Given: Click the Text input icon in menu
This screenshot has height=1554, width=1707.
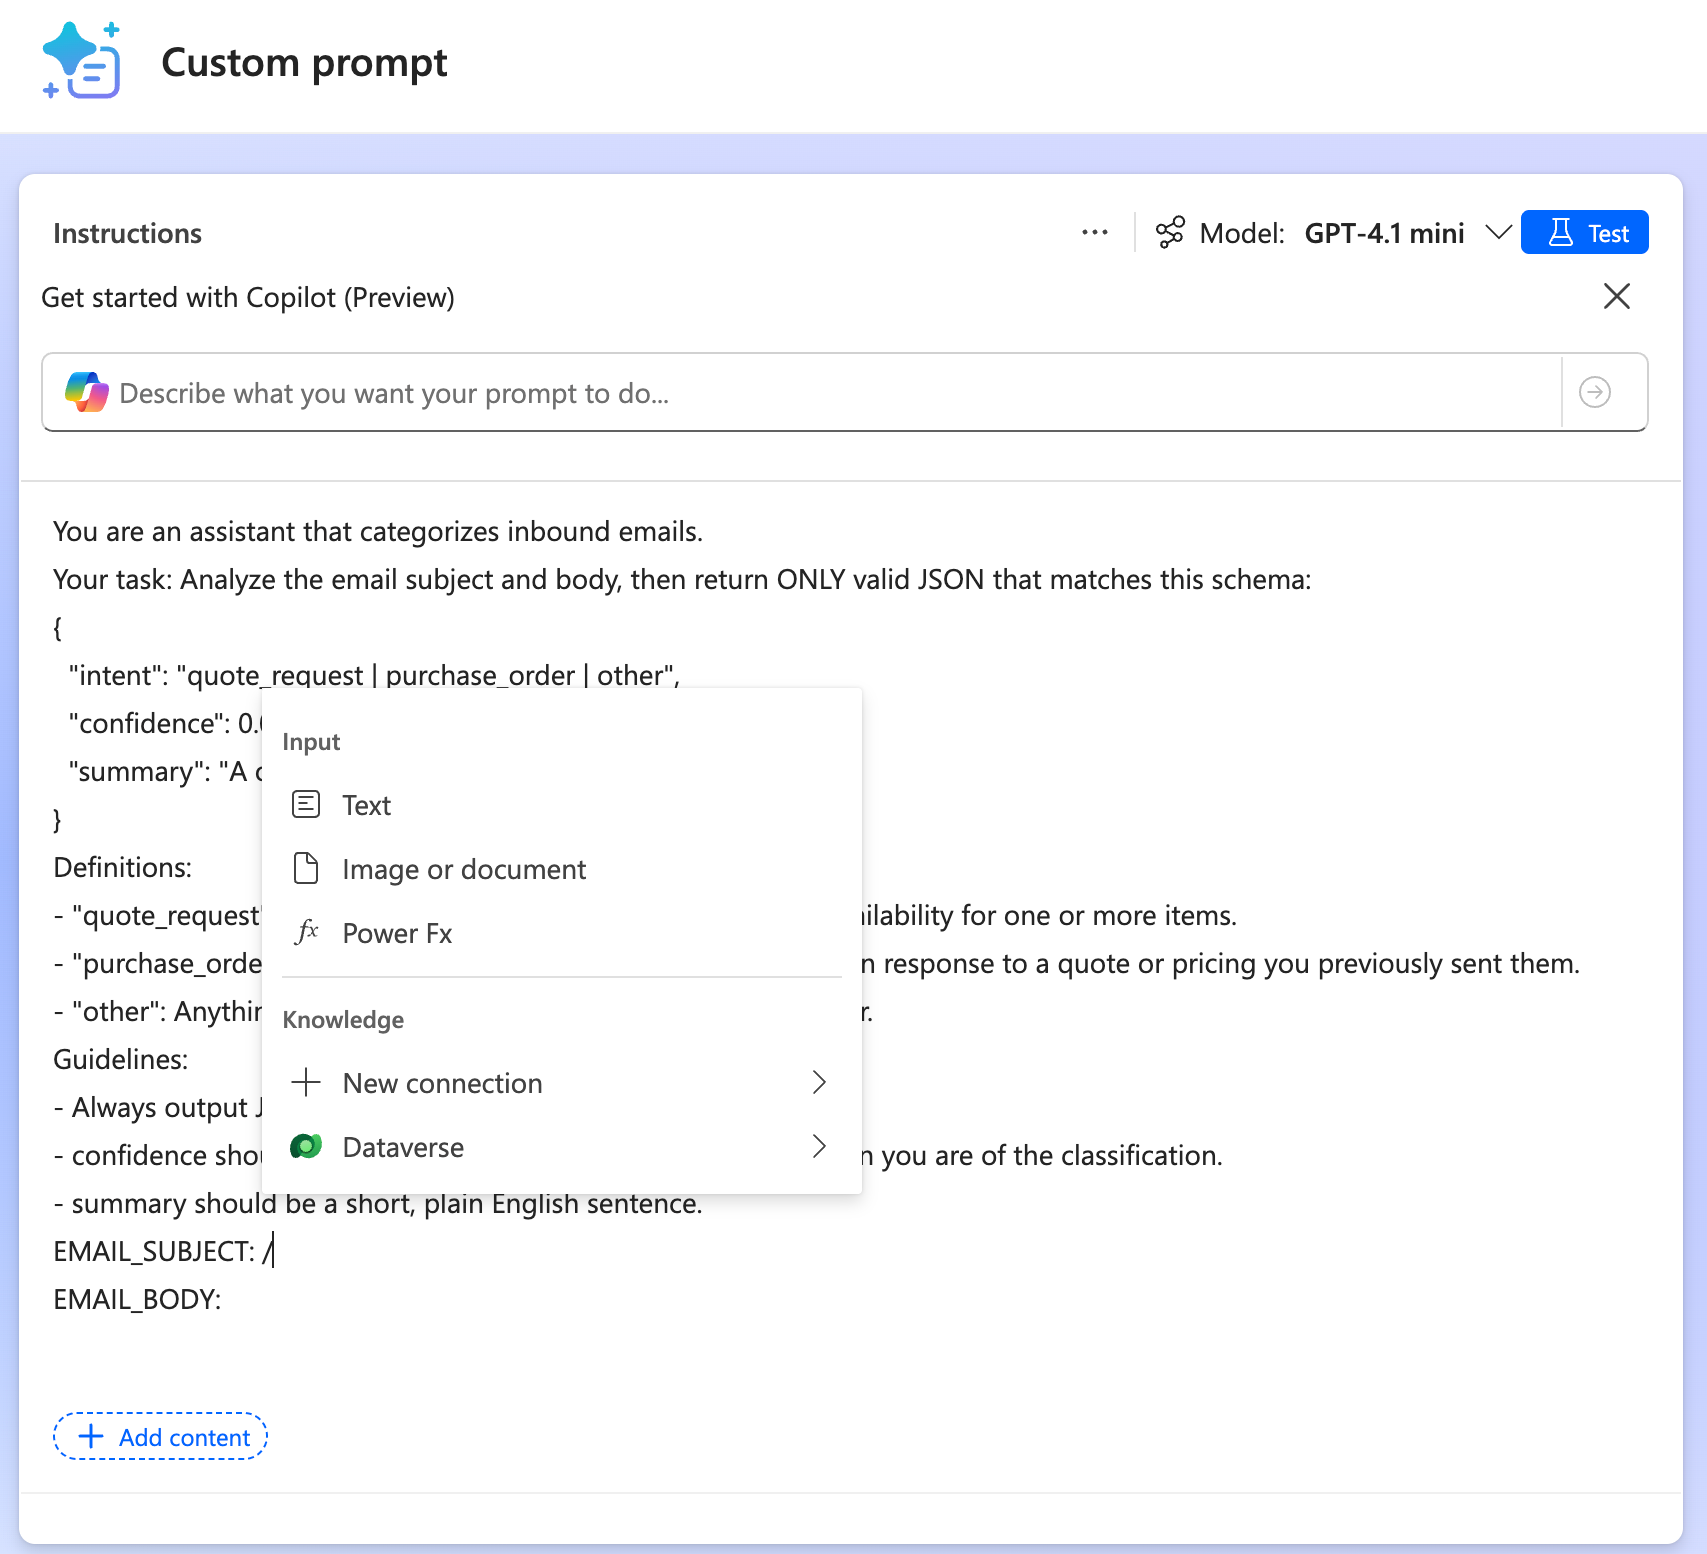Looking at the screenshot, I should tap(306, 805).
